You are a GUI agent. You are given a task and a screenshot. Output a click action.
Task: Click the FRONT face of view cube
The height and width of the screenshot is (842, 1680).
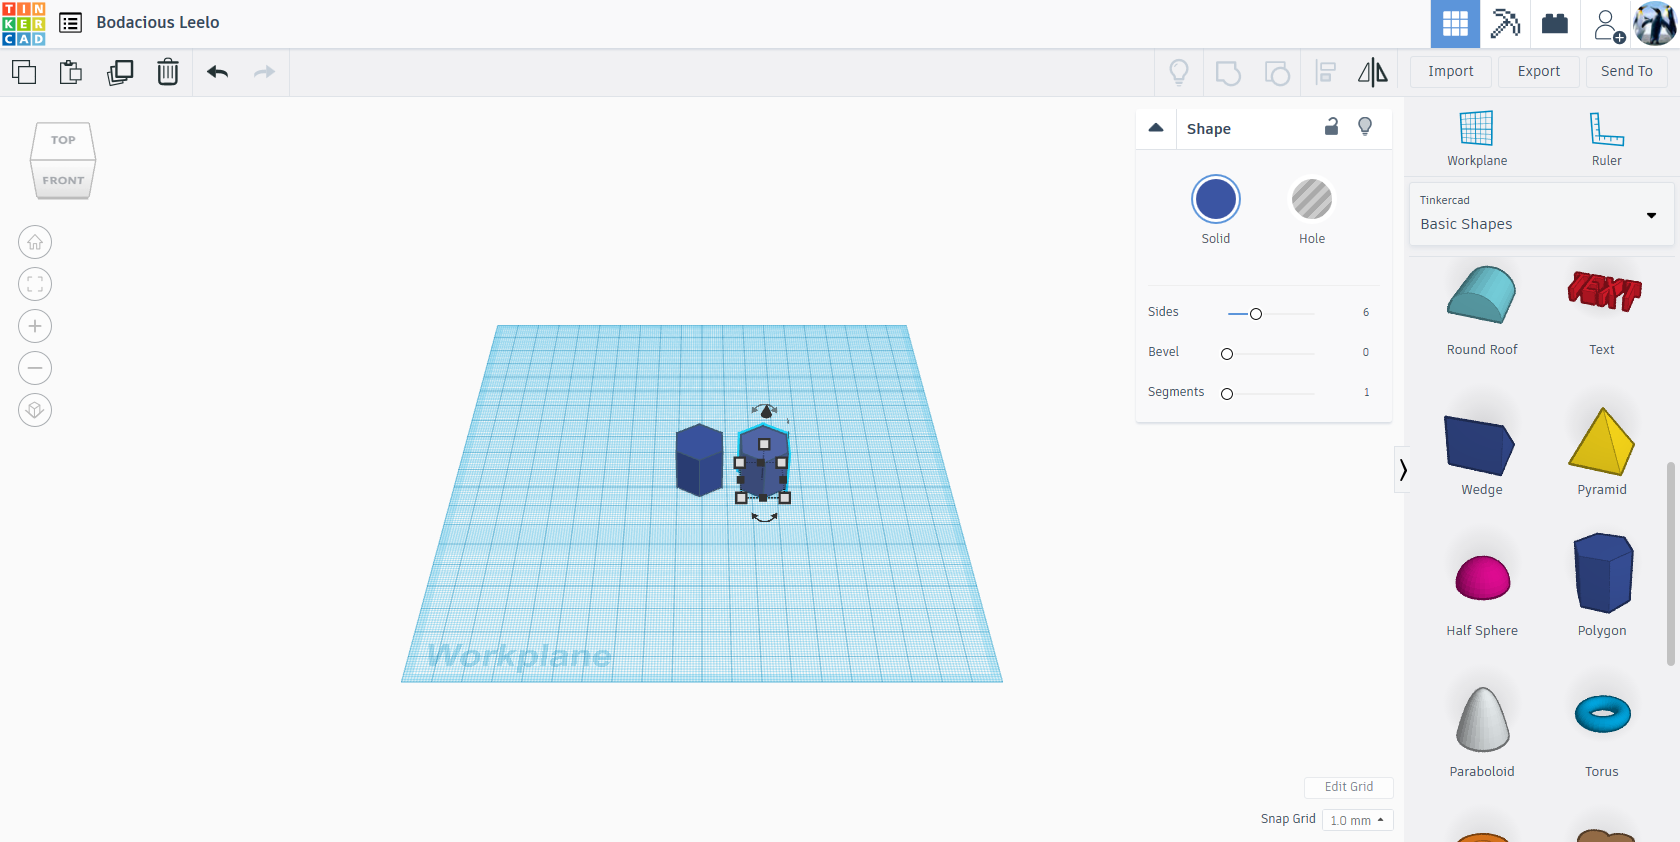[x=63, y=180]
